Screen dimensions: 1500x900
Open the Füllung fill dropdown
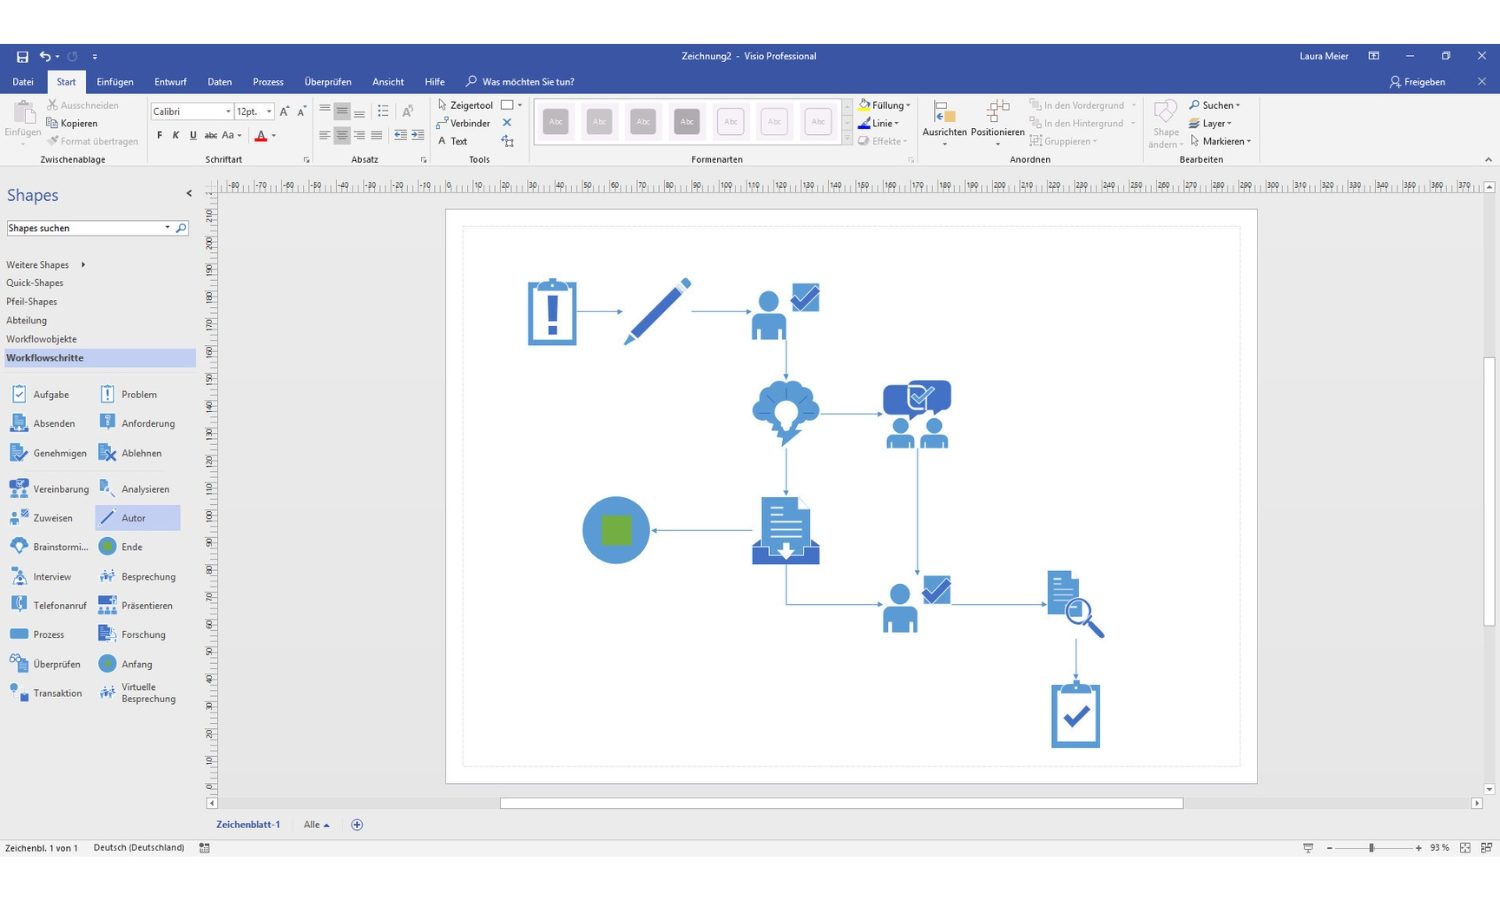(x=884, y=105)
